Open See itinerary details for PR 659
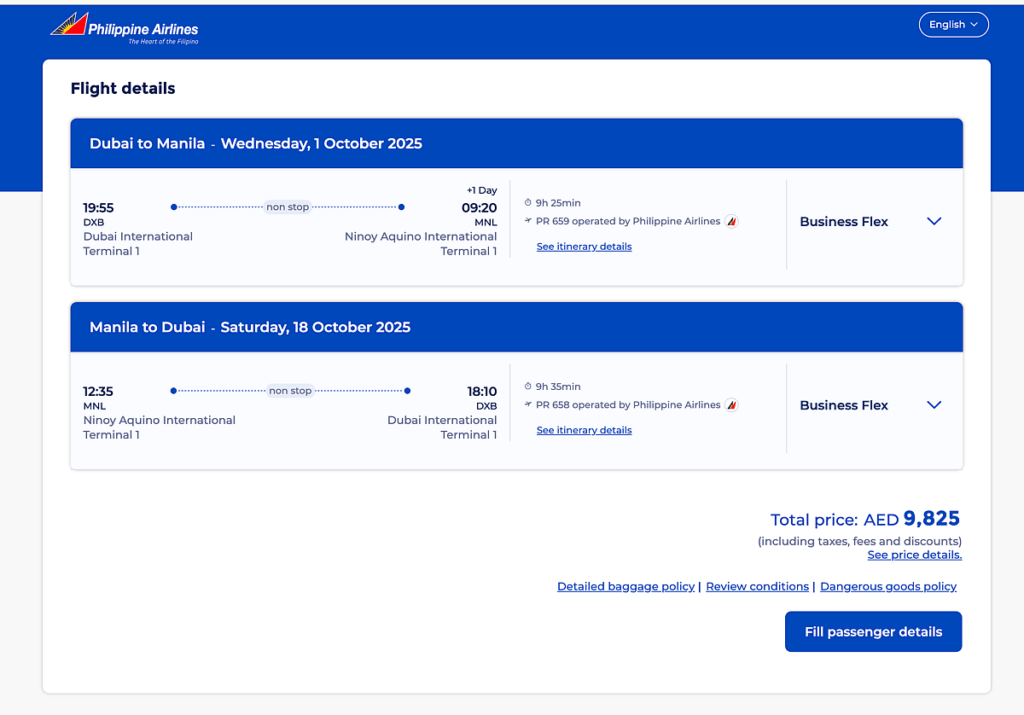The image size is (1024, 715). 584,247
